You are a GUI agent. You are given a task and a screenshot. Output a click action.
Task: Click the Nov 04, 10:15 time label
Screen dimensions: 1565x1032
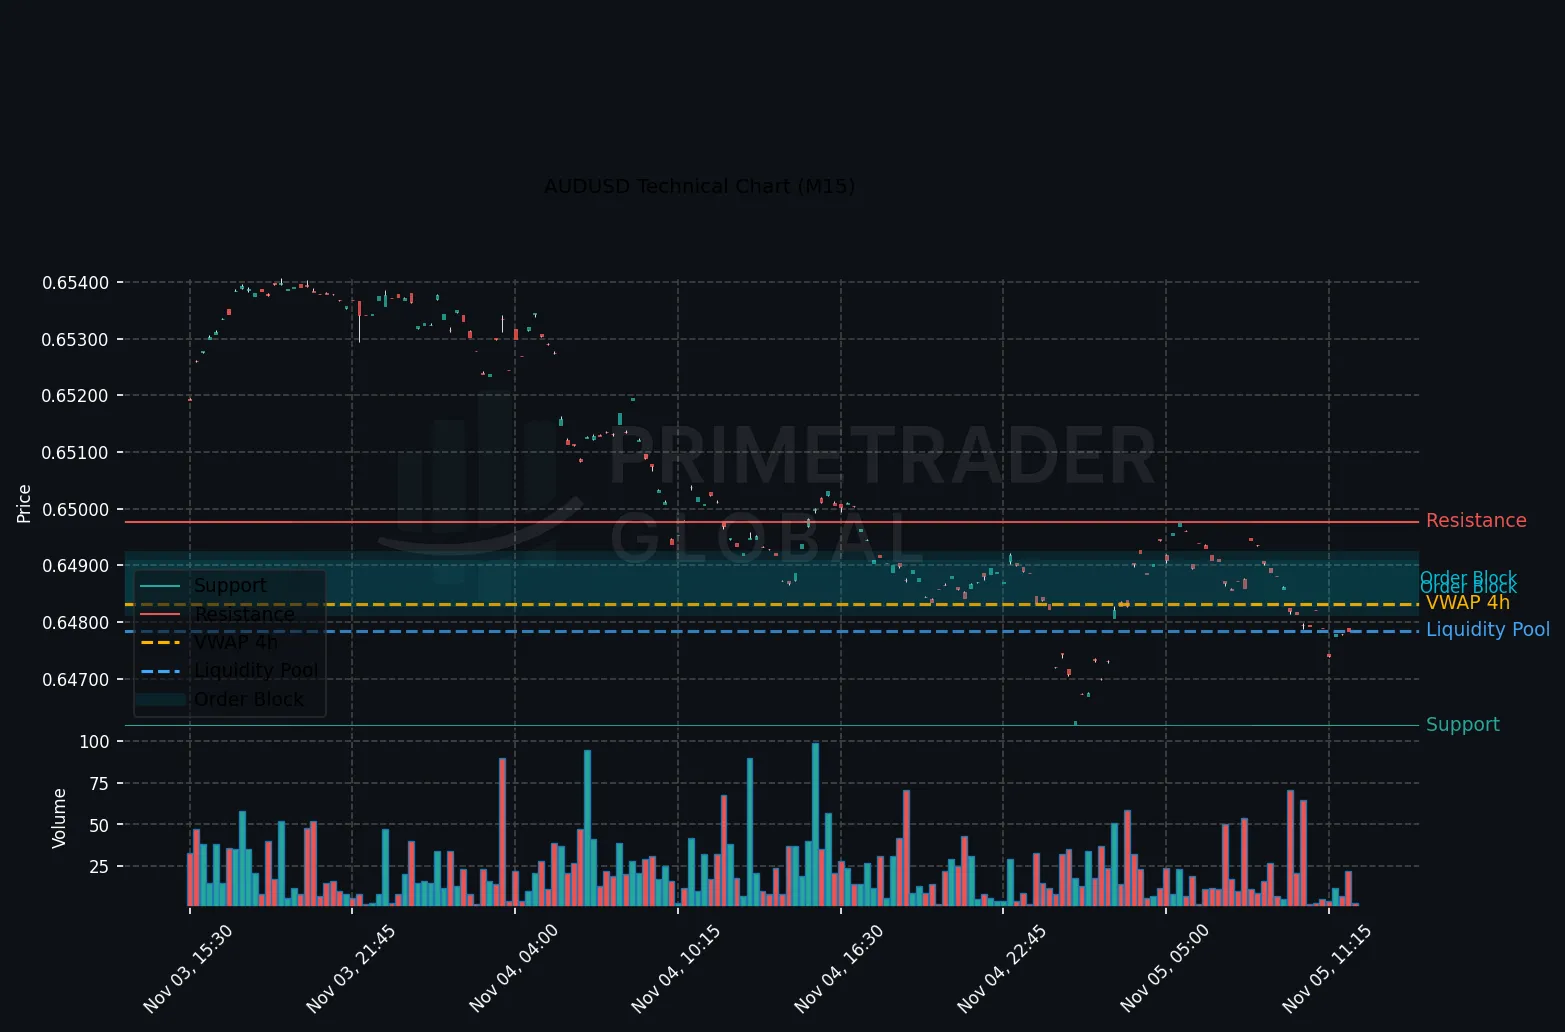[677, 969]
